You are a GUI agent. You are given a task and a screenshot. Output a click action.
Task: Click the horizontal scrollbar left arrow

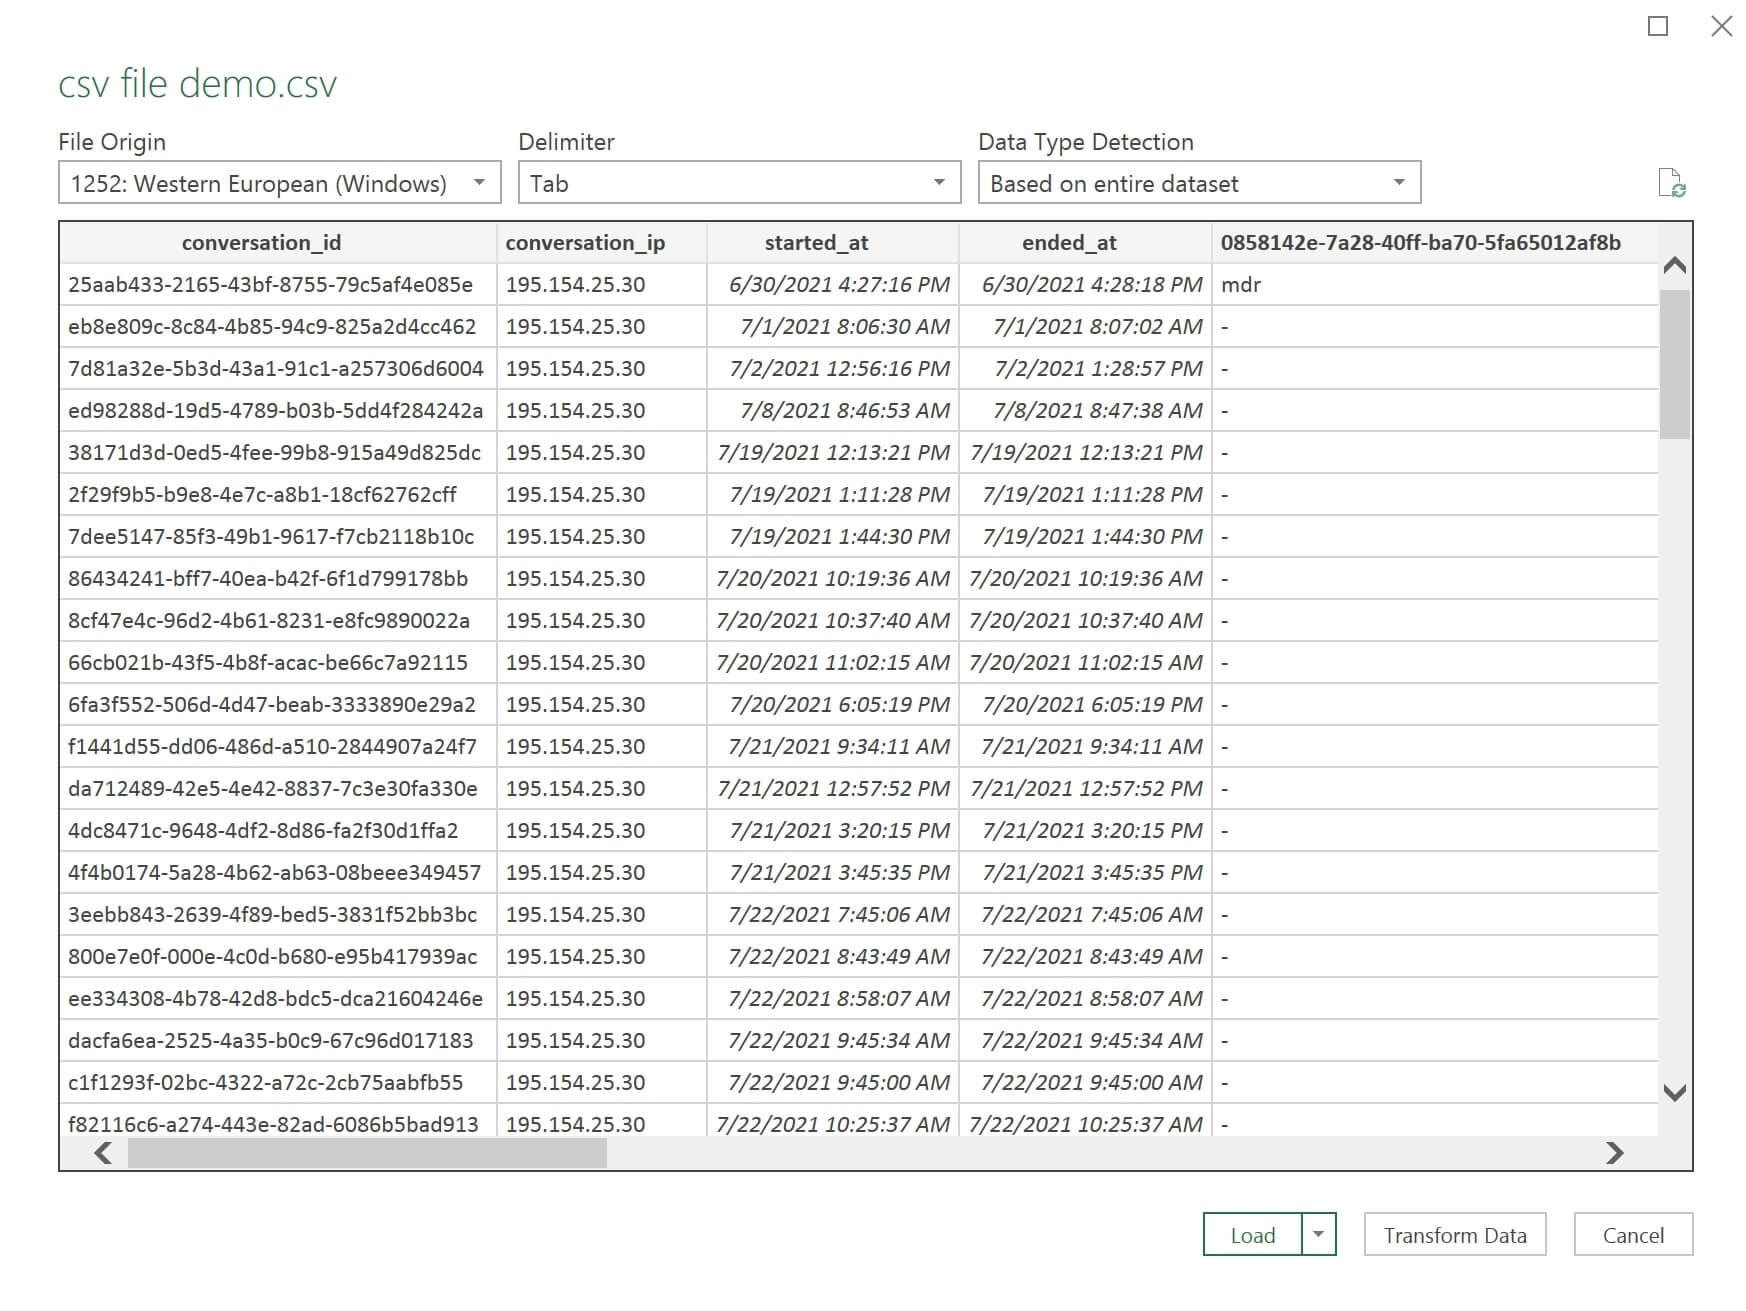pyautogui.click(x=103, y=1153)
